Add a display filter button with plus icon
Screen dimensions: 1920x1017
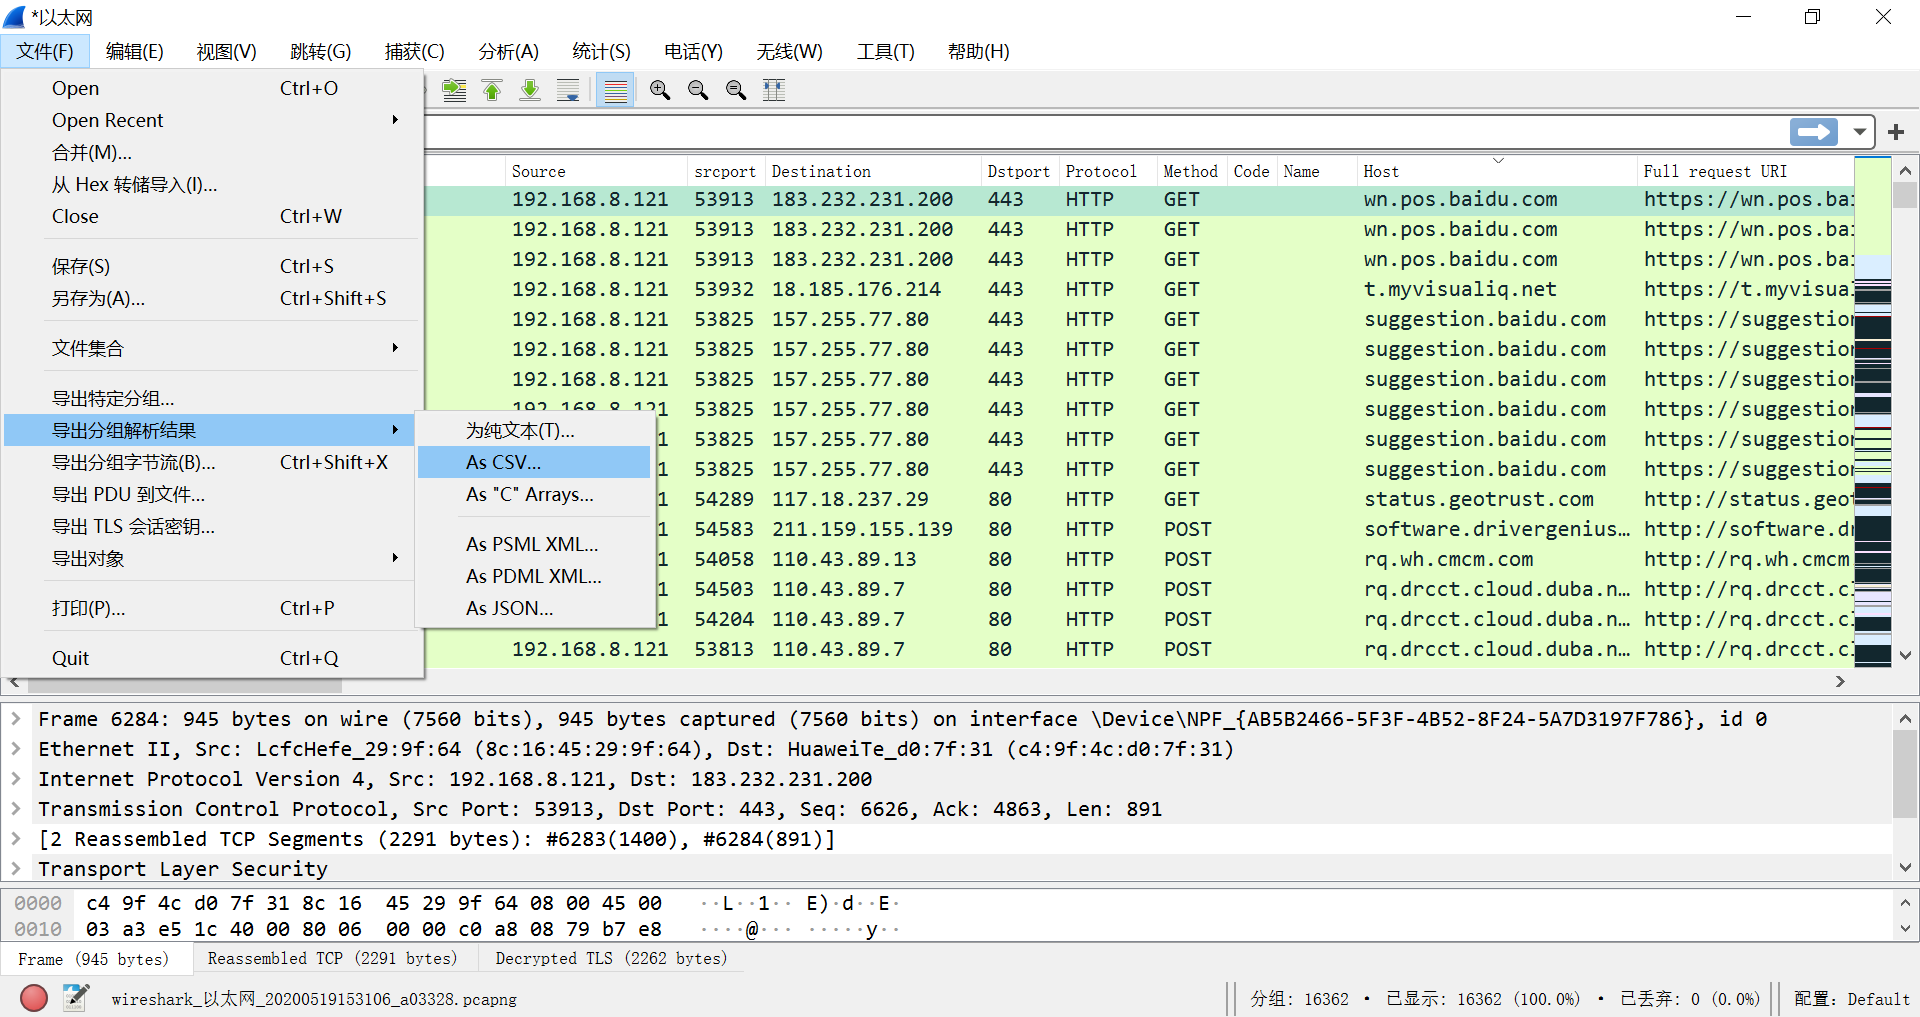(1896, 132)
